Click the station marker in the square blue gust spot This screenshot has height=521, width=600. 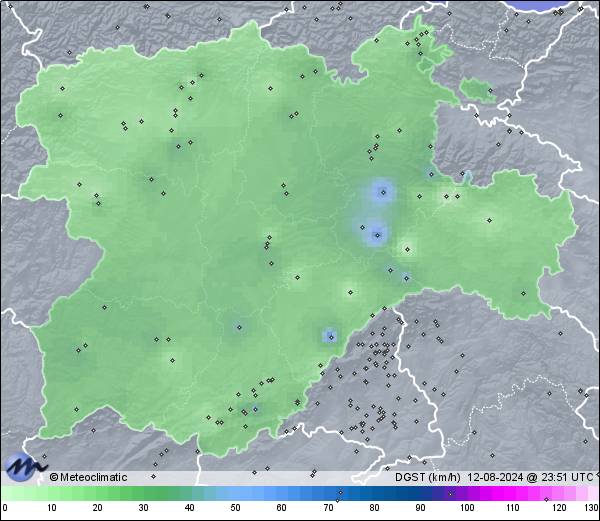pyautogui.click(x=331, y=337)
